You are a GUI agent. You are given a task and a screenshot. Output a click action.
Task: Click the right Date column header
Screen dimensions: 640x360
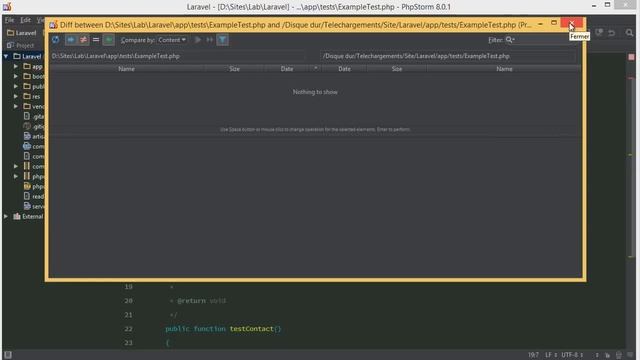tap(344, 69)
